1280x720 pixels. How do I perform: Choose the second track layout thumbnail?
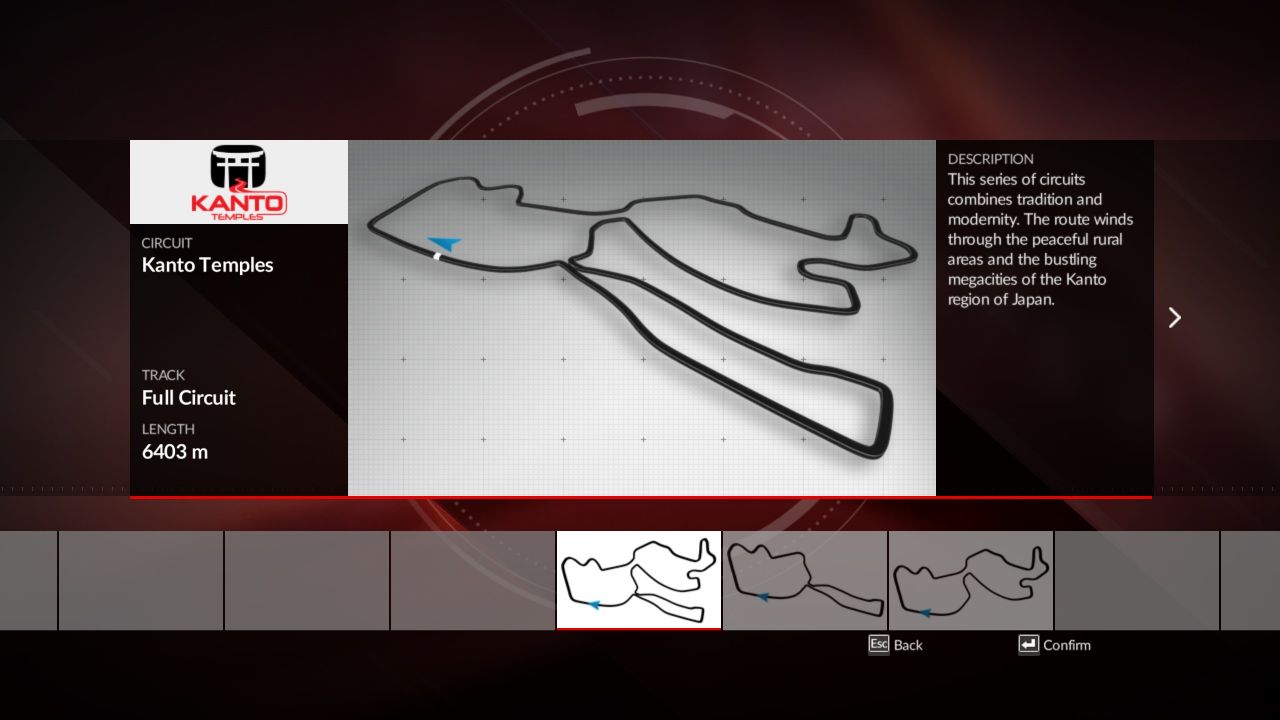(x=805, y=580)
